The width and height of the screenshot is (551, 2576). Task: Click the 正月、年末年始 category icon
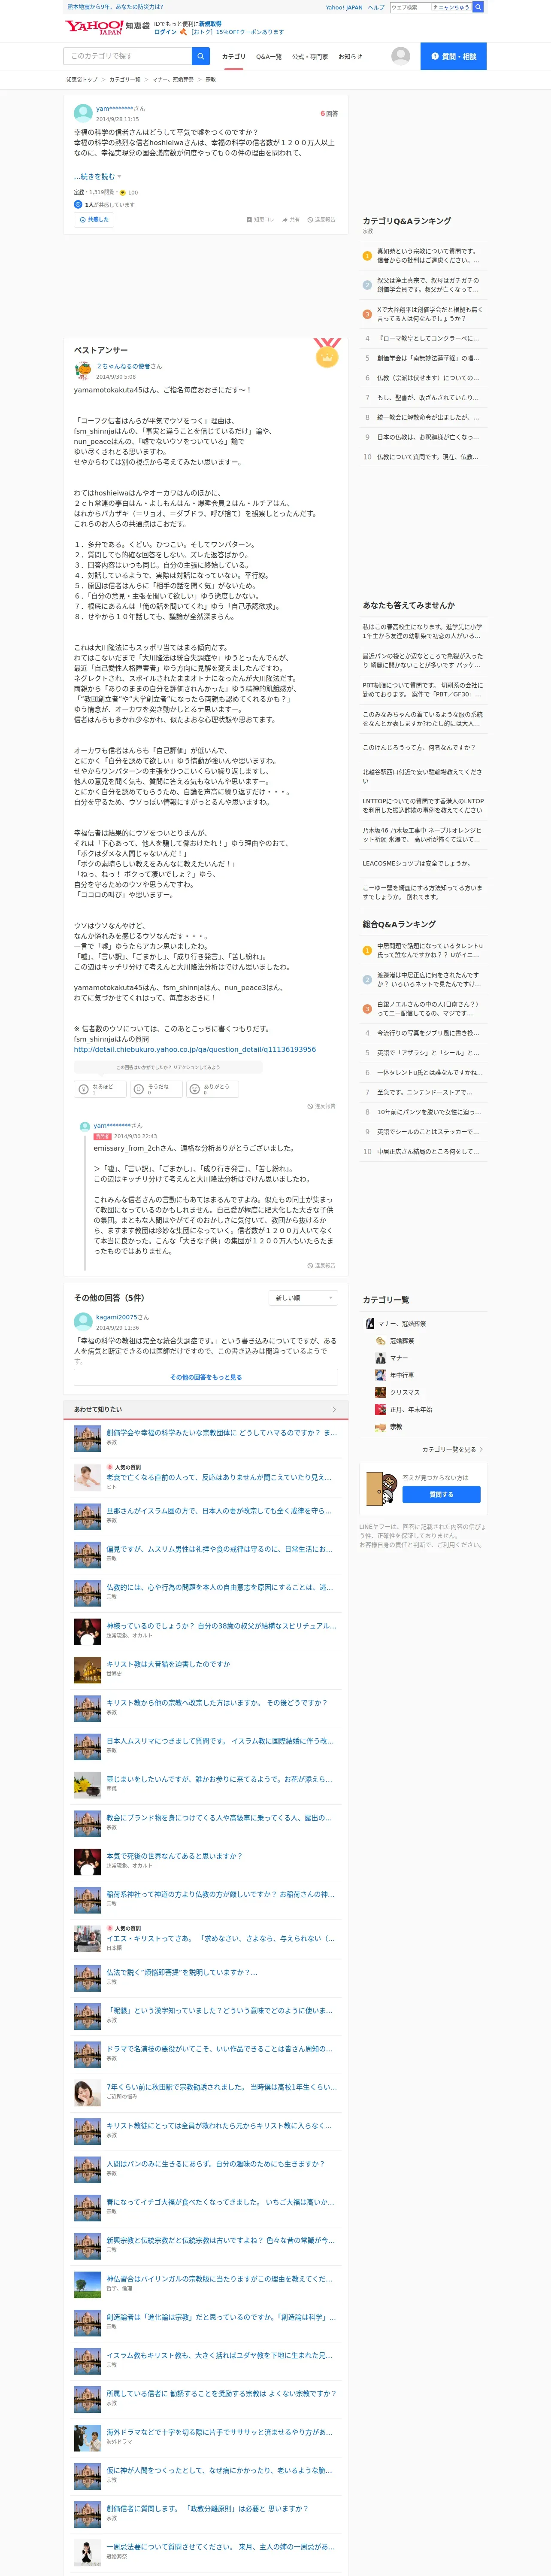click(381, 1409)
